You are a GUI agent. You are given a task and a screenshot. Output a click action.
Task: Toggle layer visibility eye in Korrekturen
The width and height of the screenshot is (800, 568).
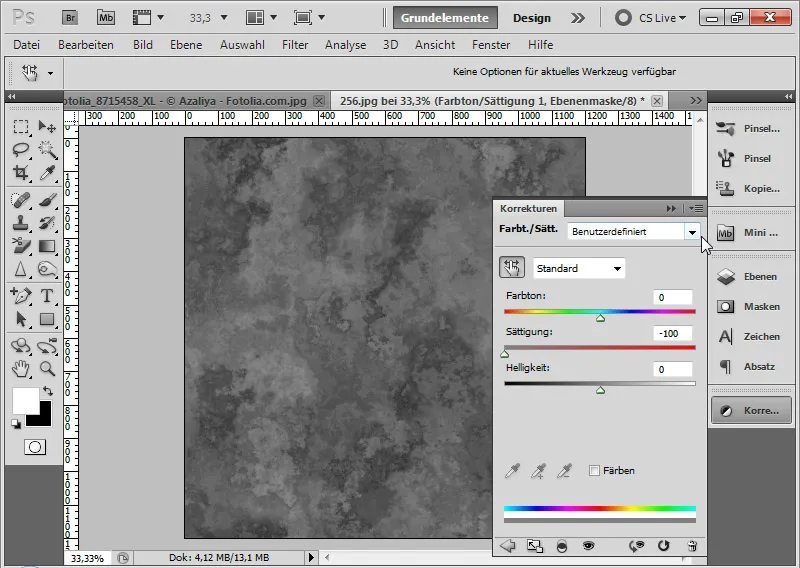coord(588,546)
